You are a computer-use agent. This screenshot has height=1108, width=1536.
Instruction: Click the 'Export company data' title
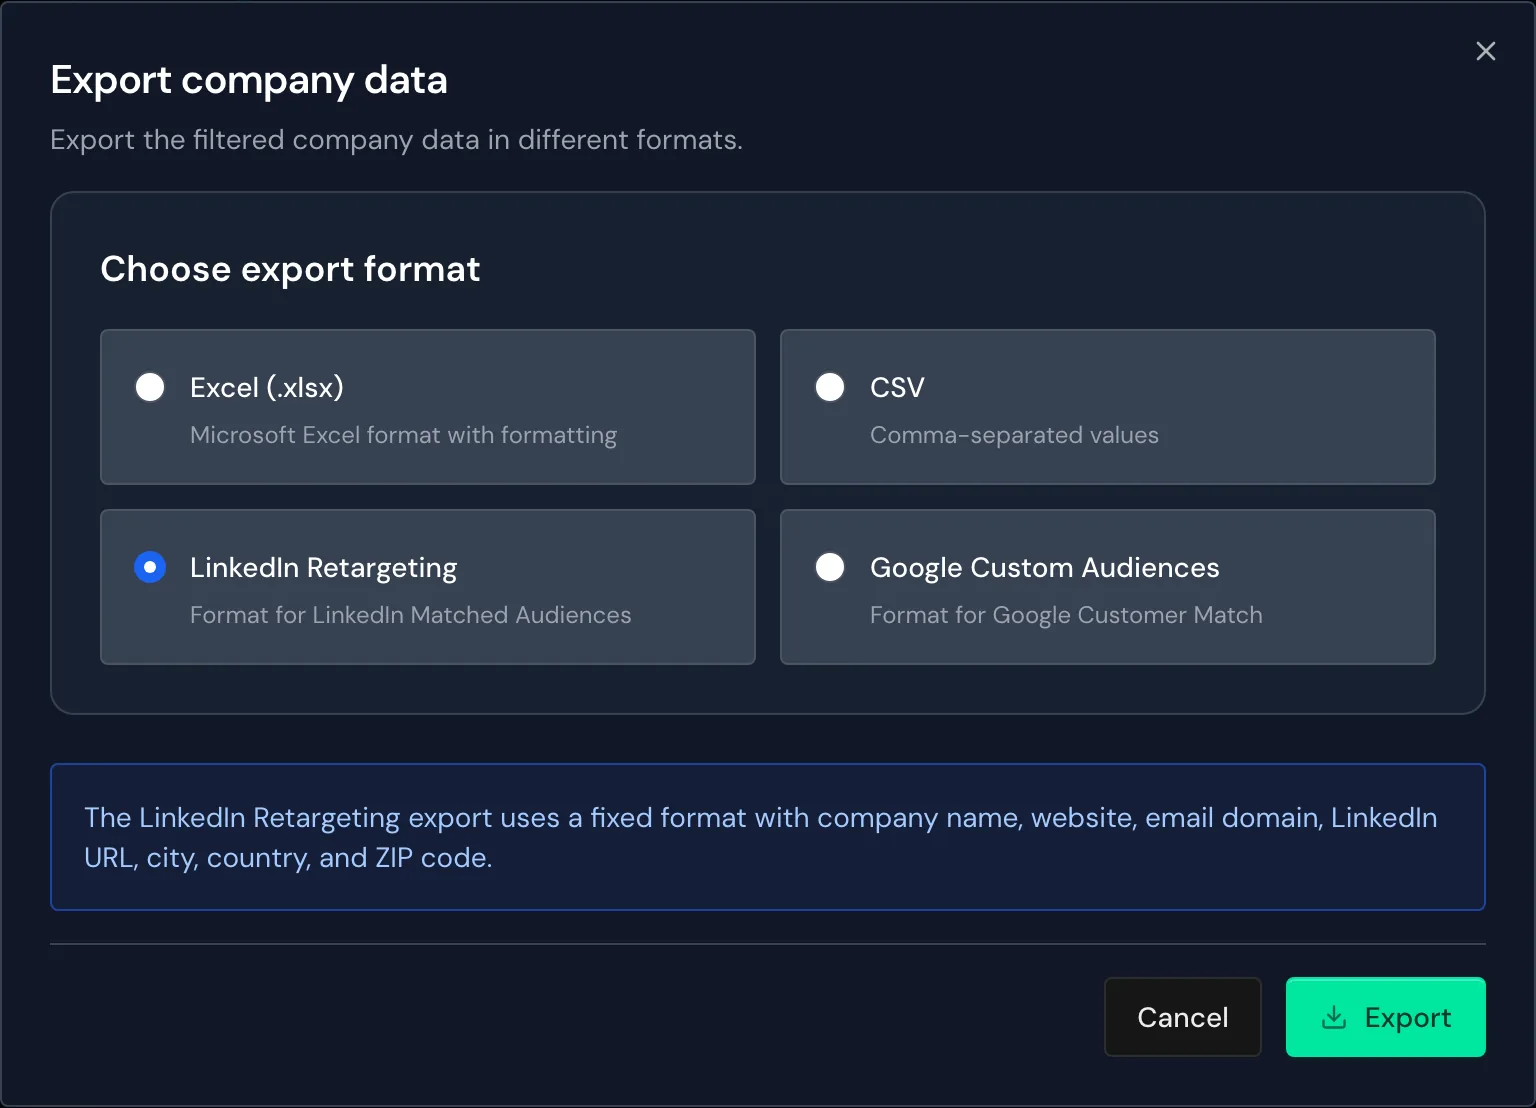[x=249, y=80]
